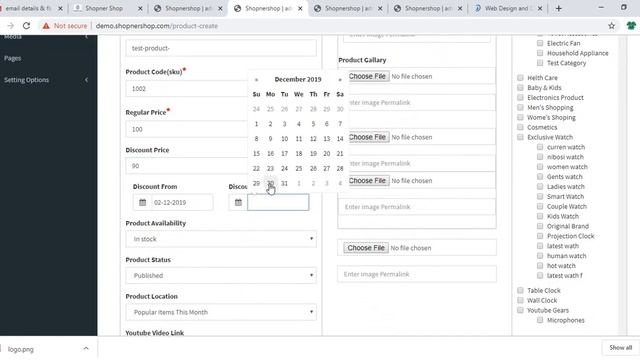Open the Product Status dropdown
Image resolution: width=640 pixels, height=360 pixels.
tap(221, 276)
